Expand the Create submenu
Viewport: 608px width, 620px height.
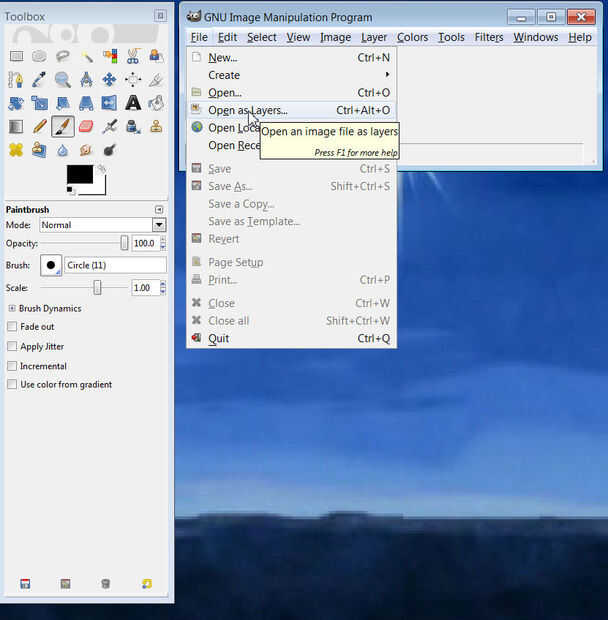coord(292,75)
